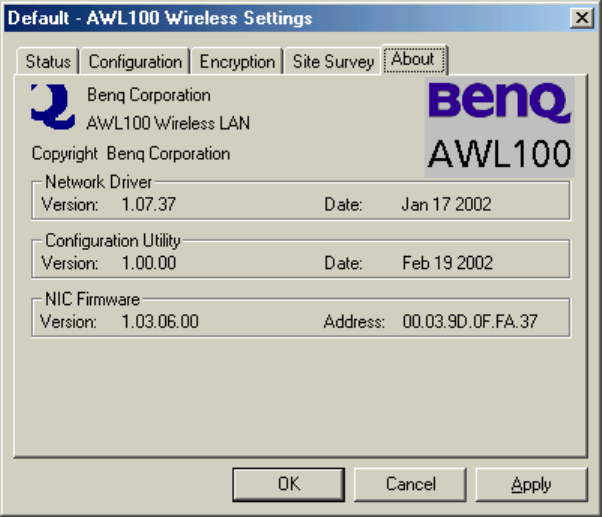Click the Cancel button
The height and width of the screenshot is (517, 602).
(x=410, y=484)
